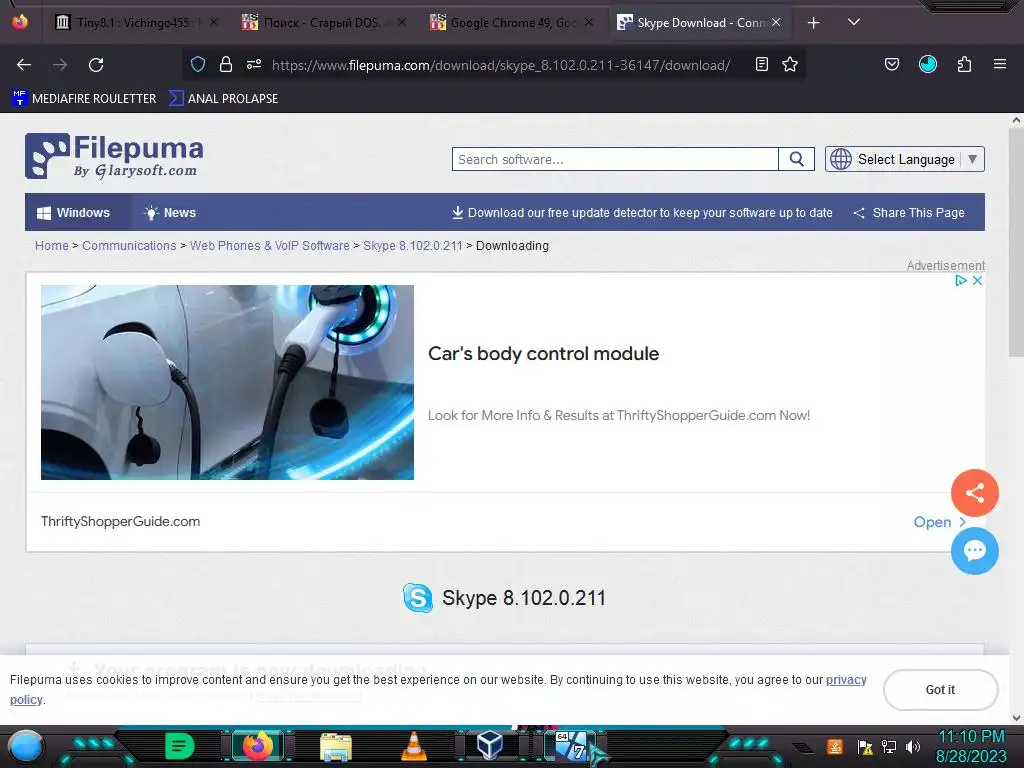Open the News menu item
Viewport: 1024px width, 768px height.
pos(170,213)
